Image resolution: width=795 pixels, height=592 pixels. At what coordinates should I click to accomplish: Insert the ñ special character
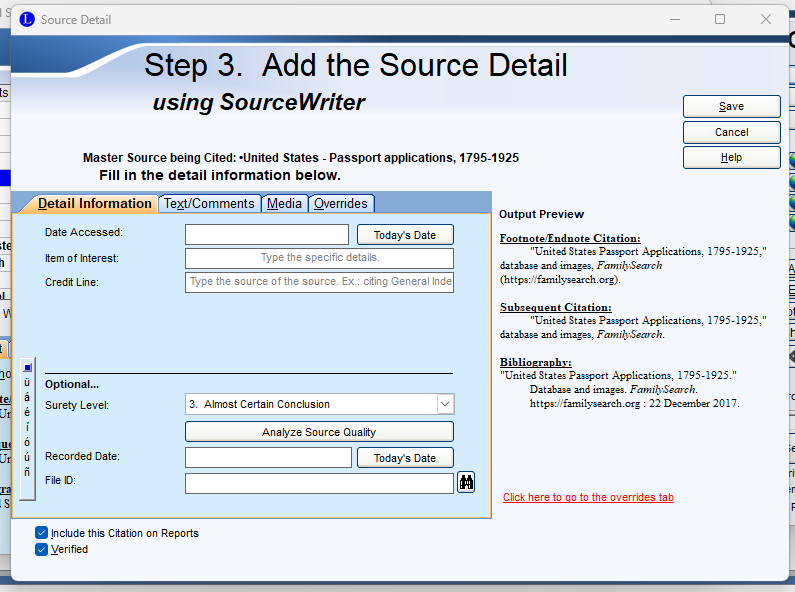point(27,472)
